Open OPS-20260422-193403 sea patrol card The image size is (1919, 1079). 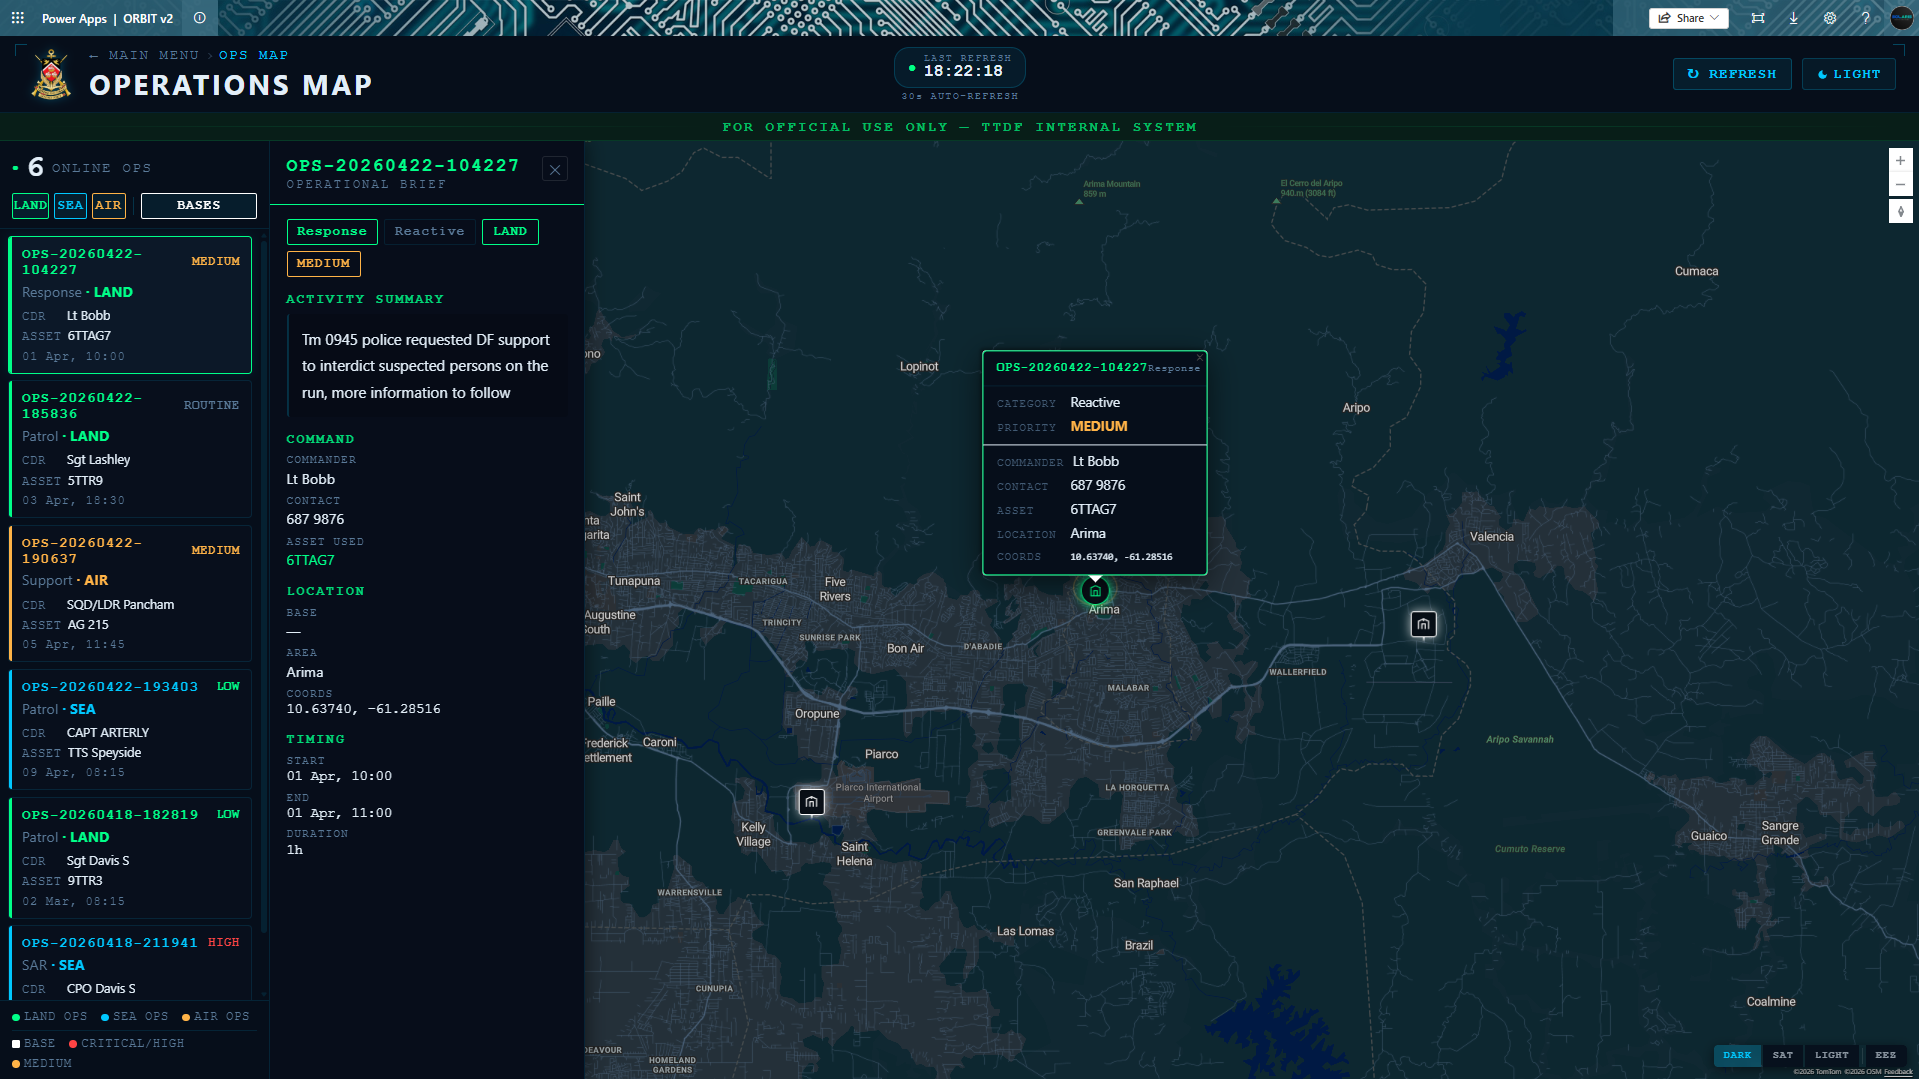click(x=130, y=729)
